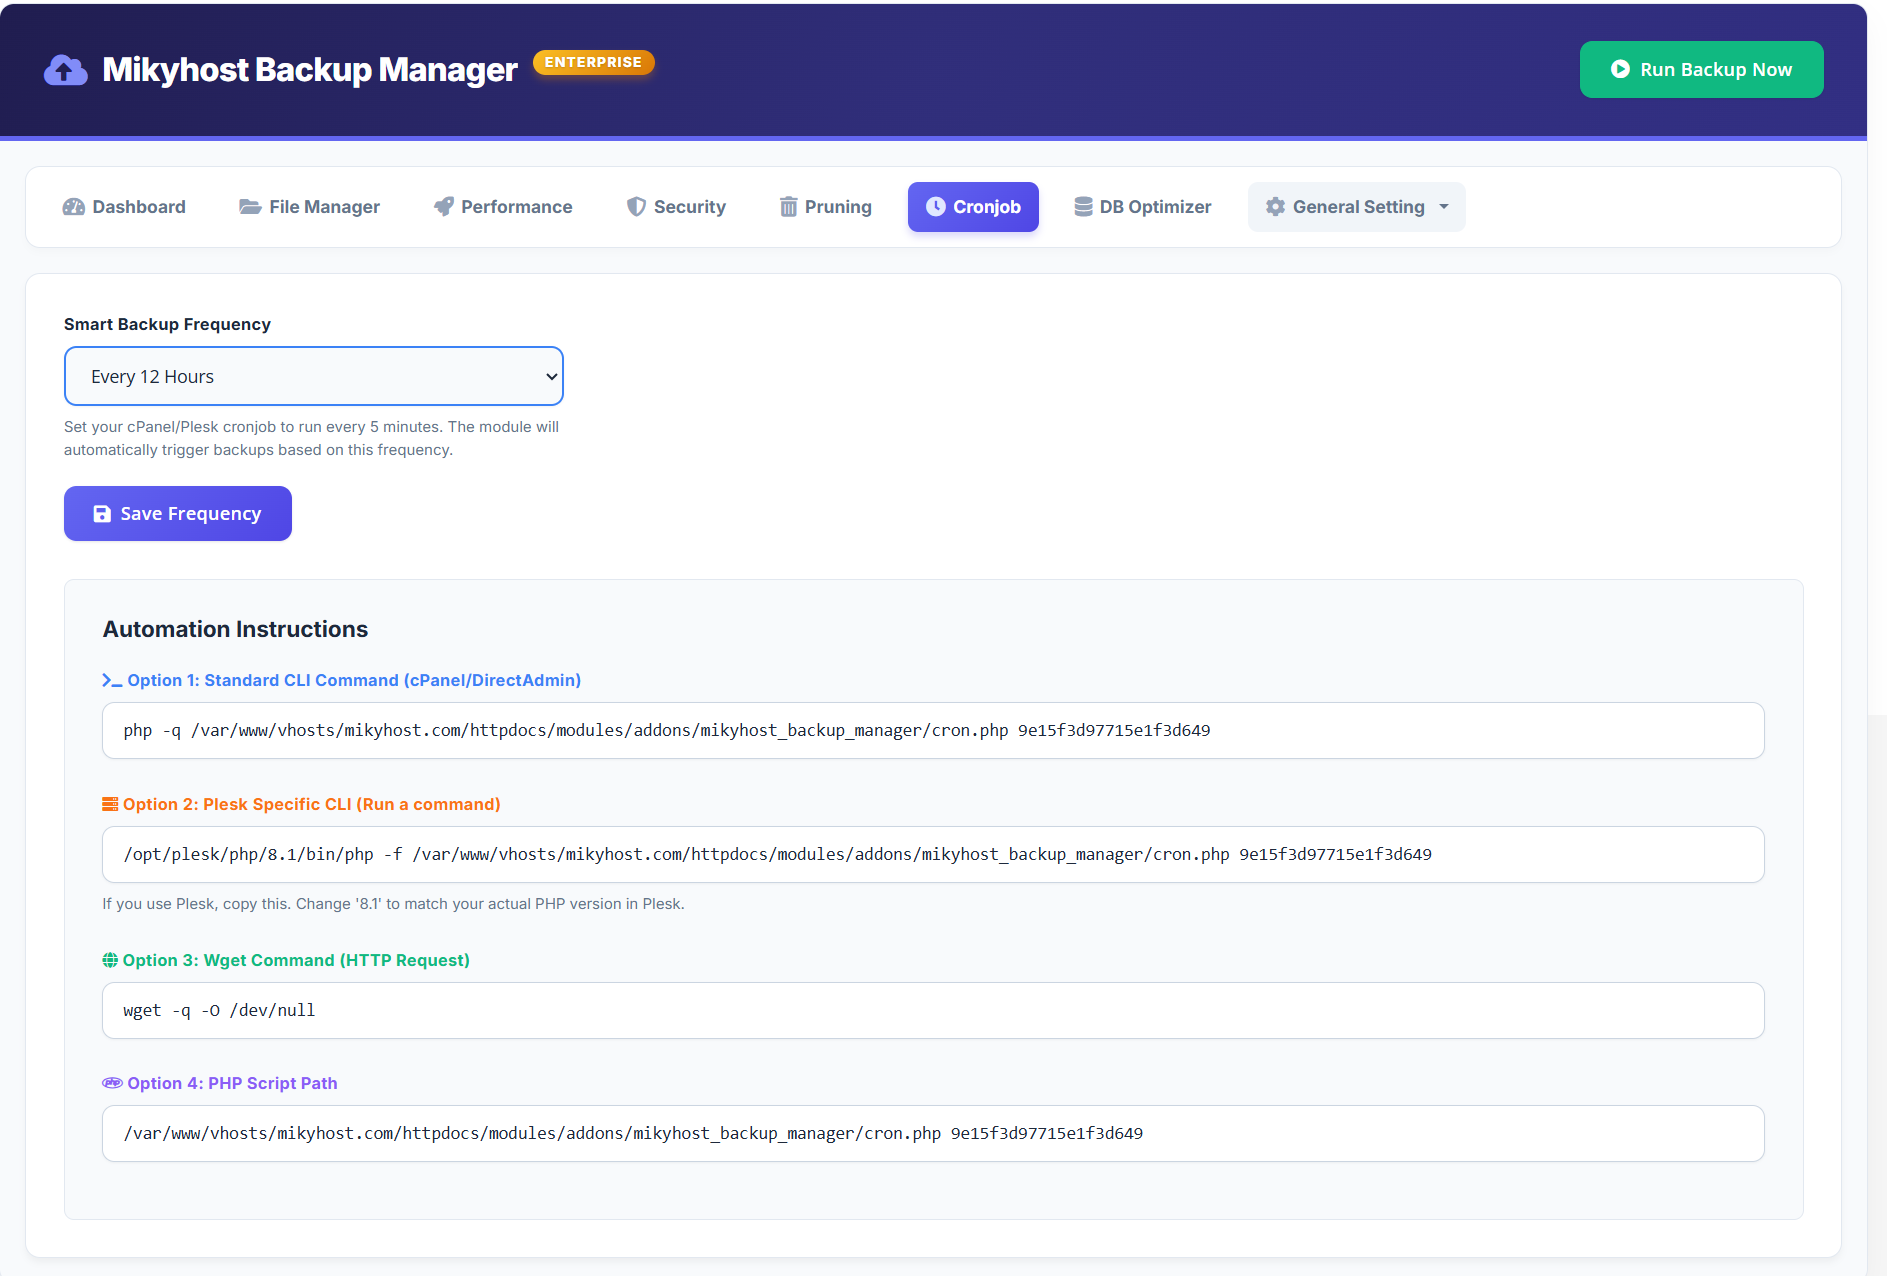Select the Security tab

(677, 207)
